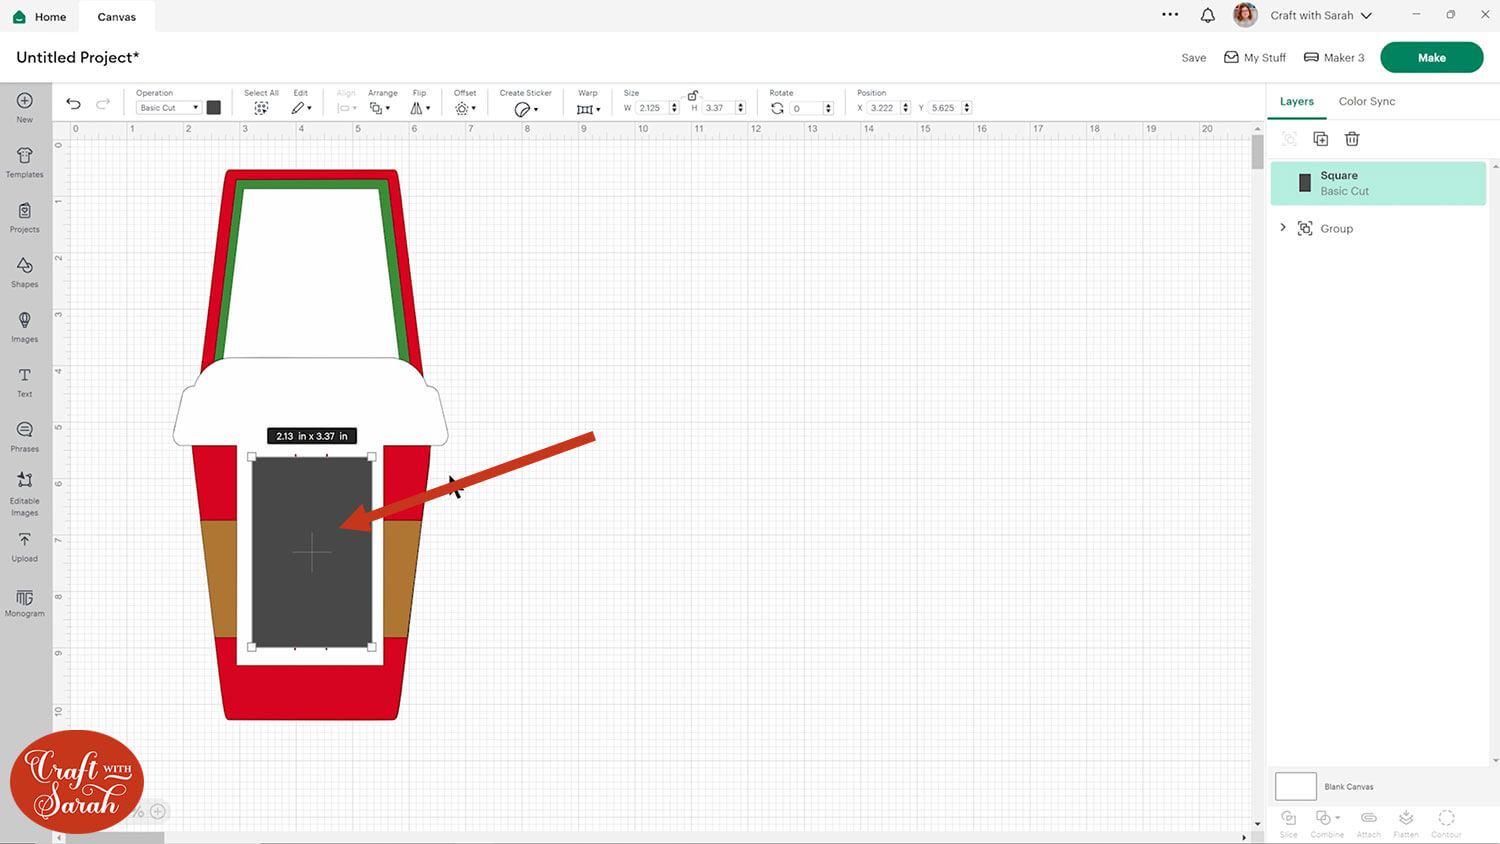Open the Upload panel

(25, 546)
